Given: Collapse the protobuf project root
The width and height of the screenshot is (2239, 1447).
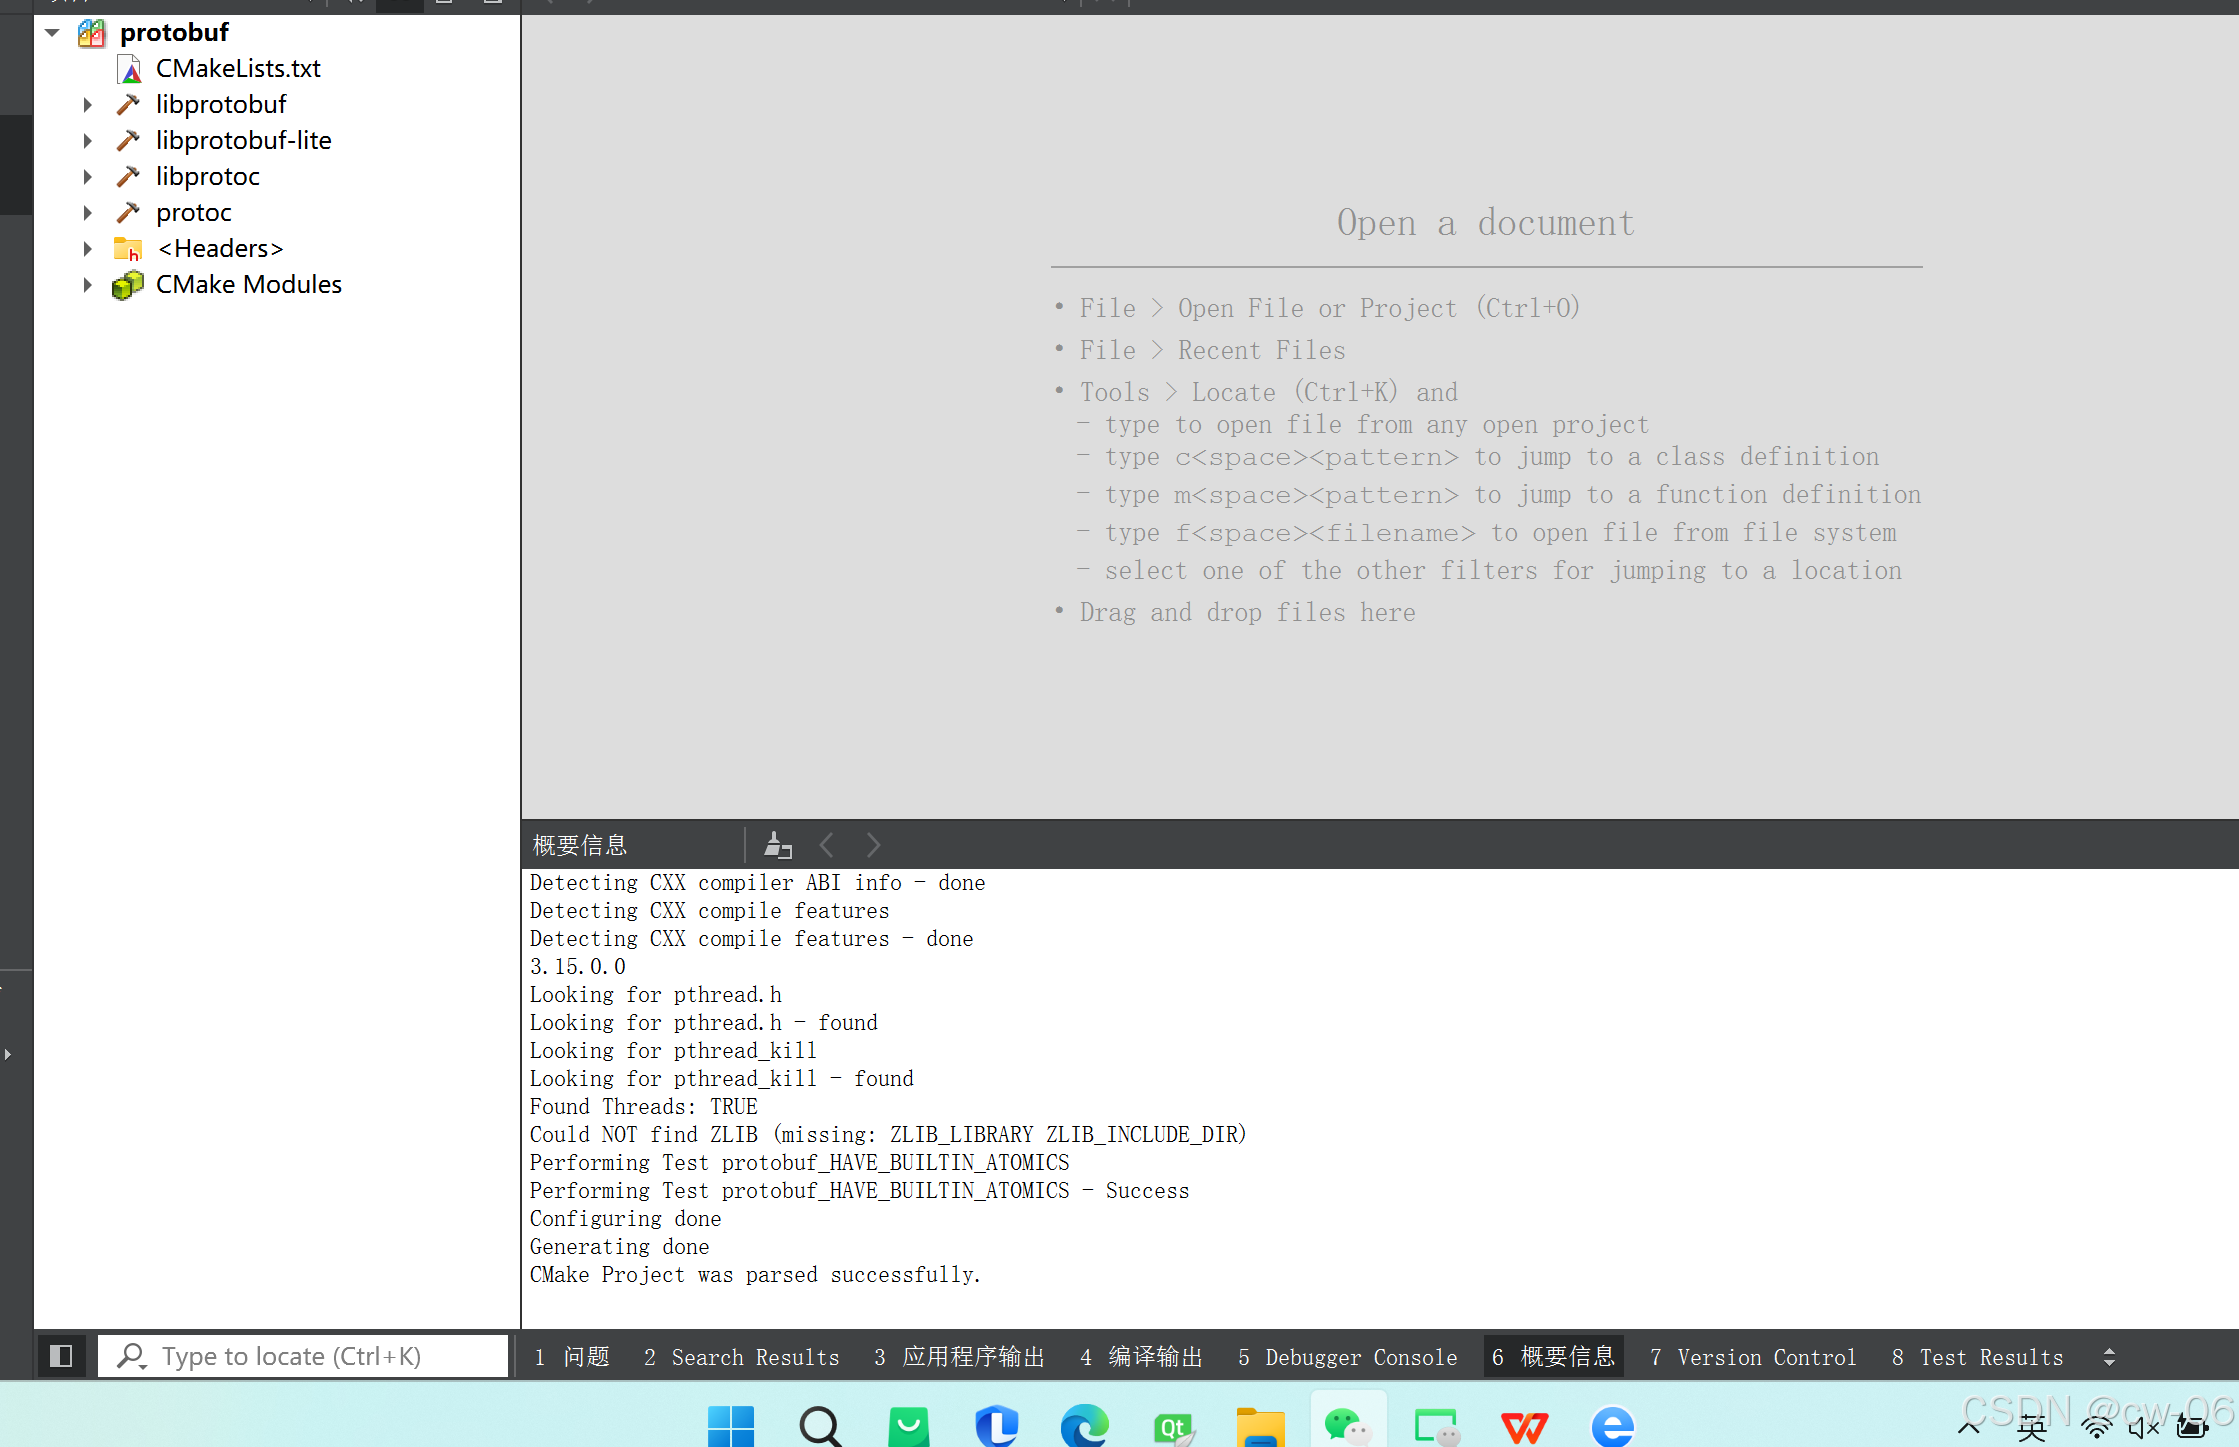Looking at the screenshot, I should 53,33.
